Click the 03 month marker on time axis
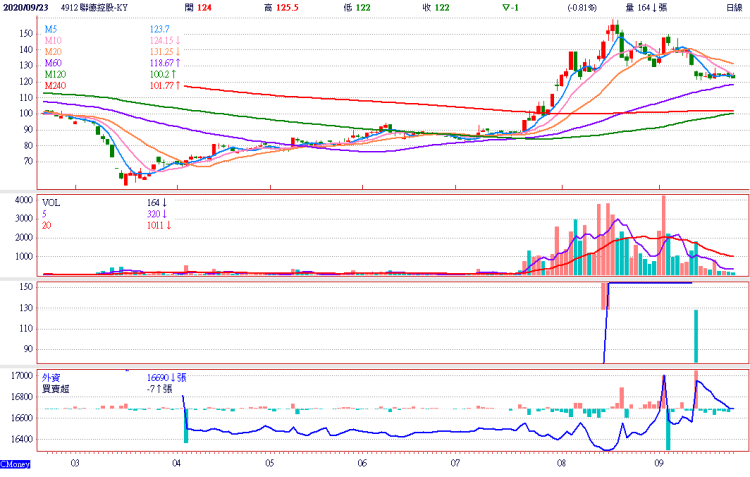This screenshot has height=477, width=750. click(x=76, y=465)
